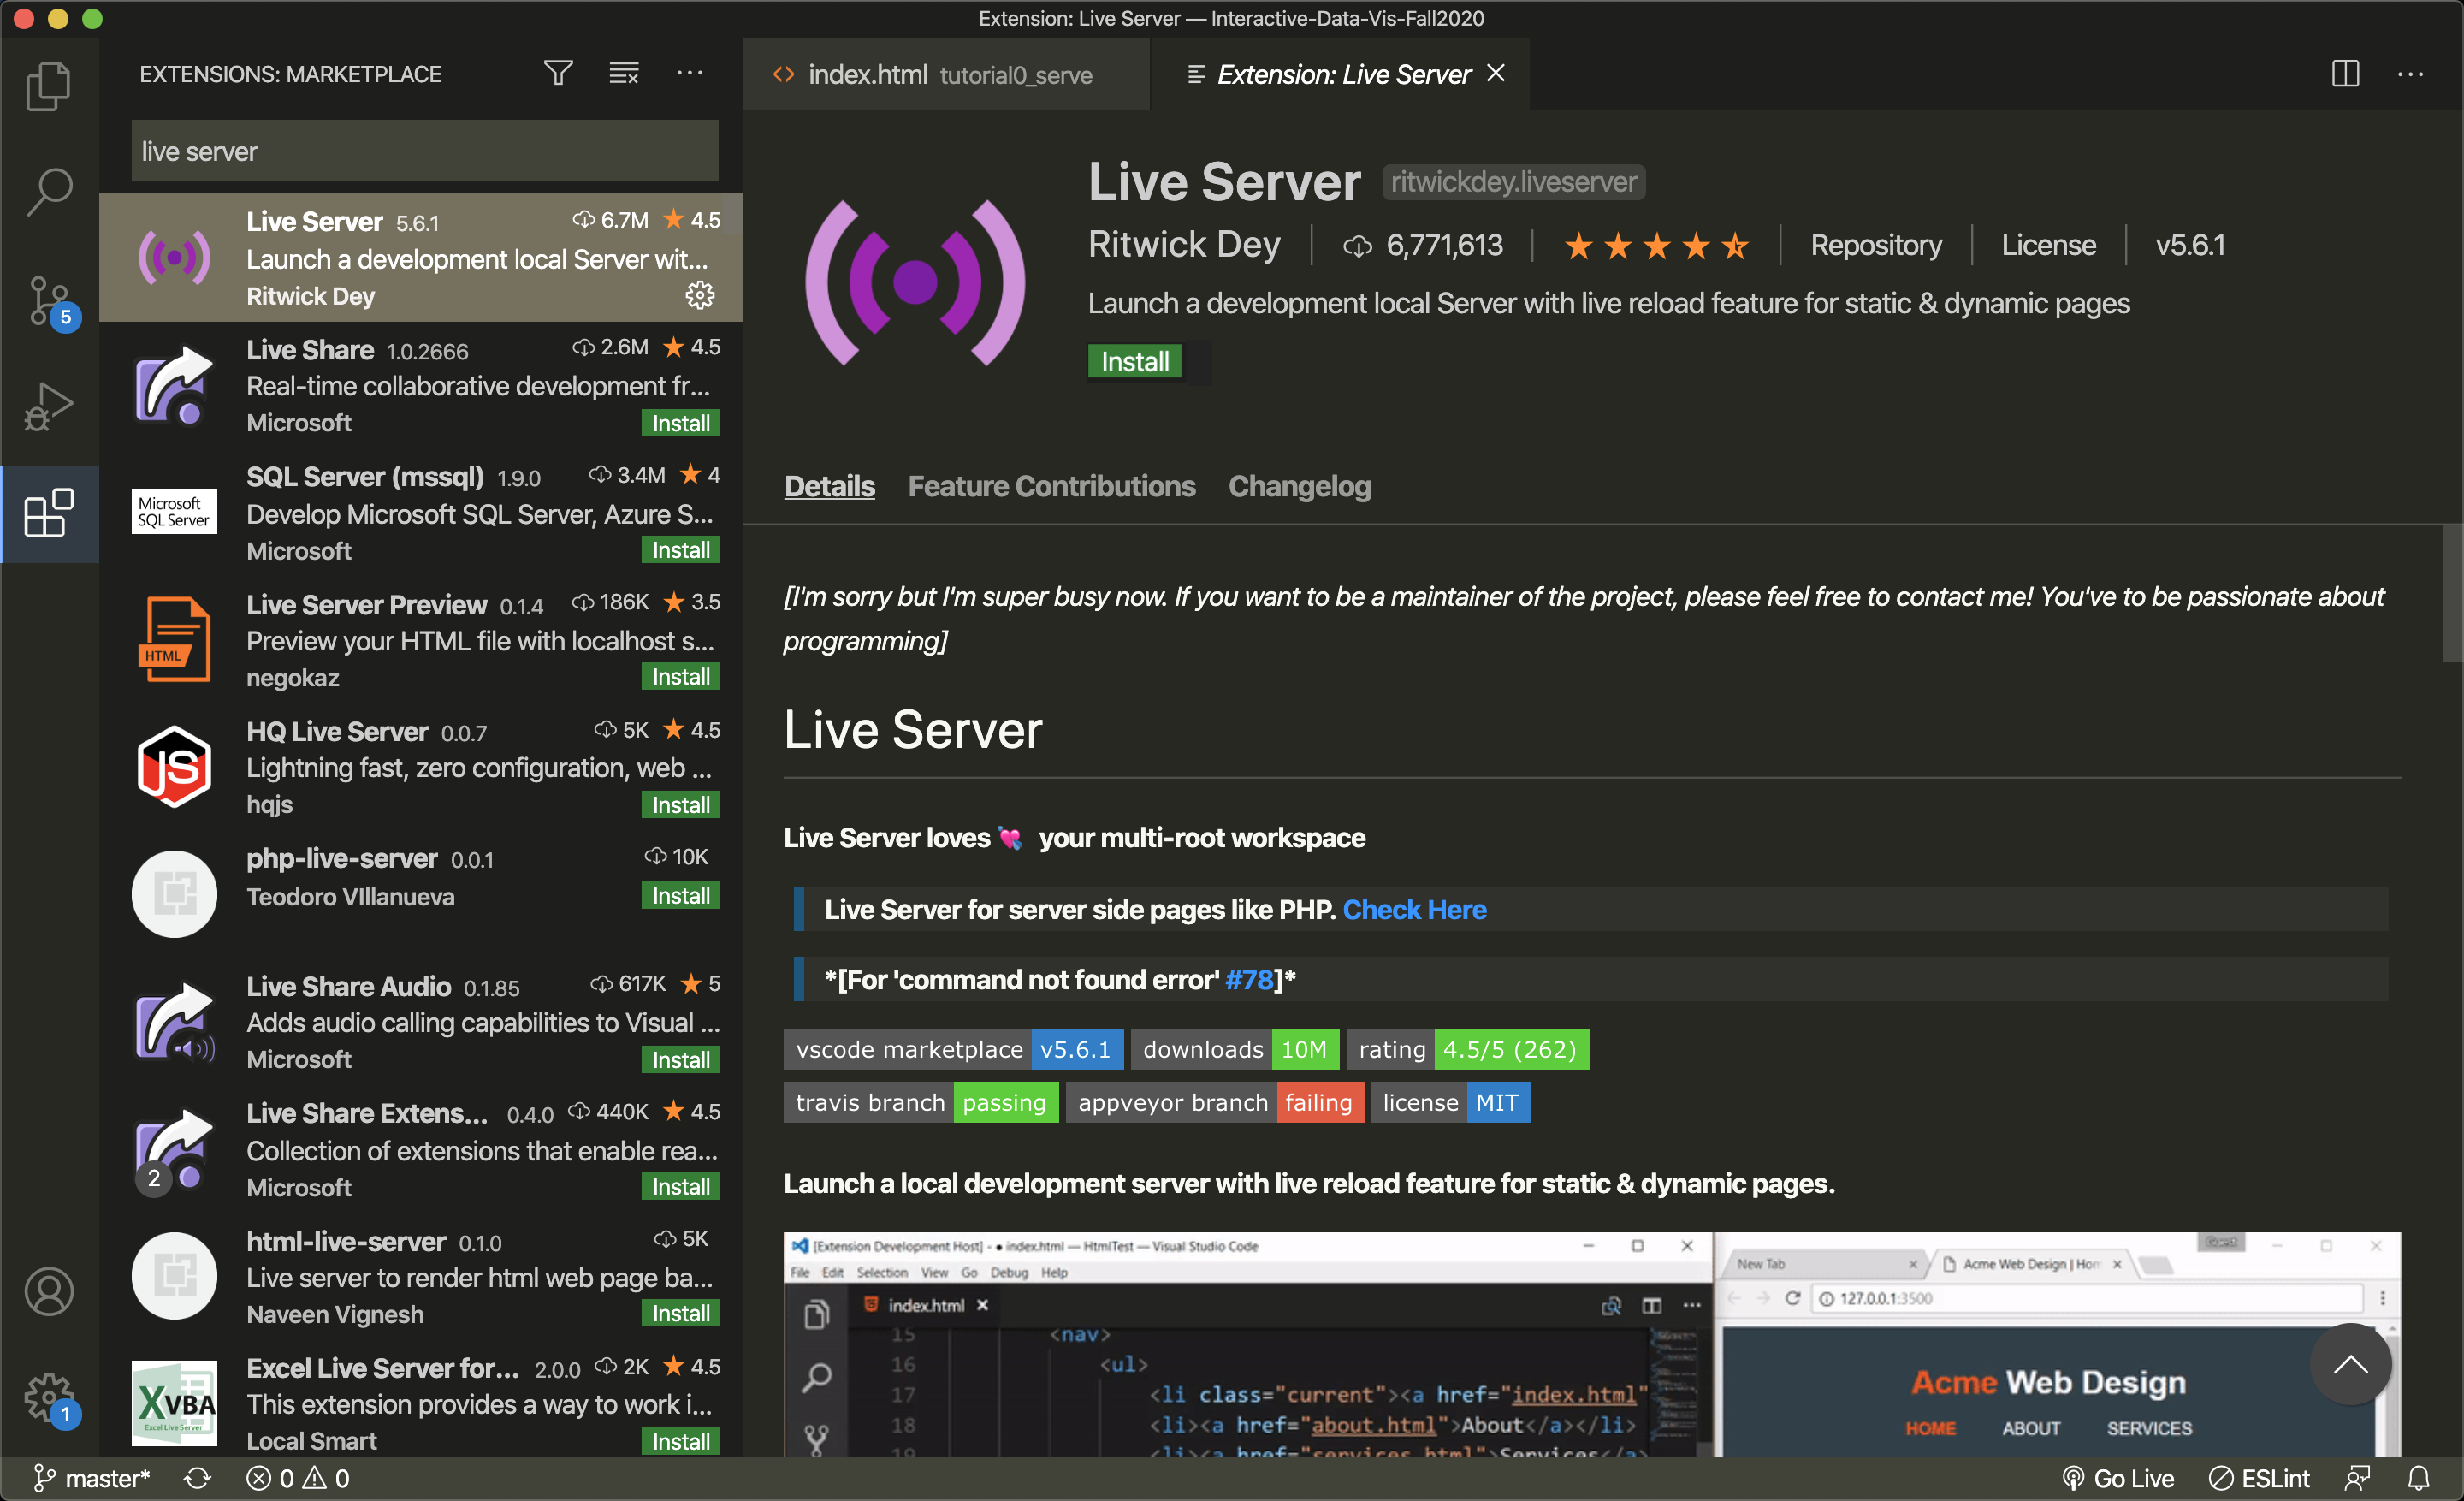Click the five-star rating of Live Server
This screenshot has height=1501, width=2464.
1655,245
